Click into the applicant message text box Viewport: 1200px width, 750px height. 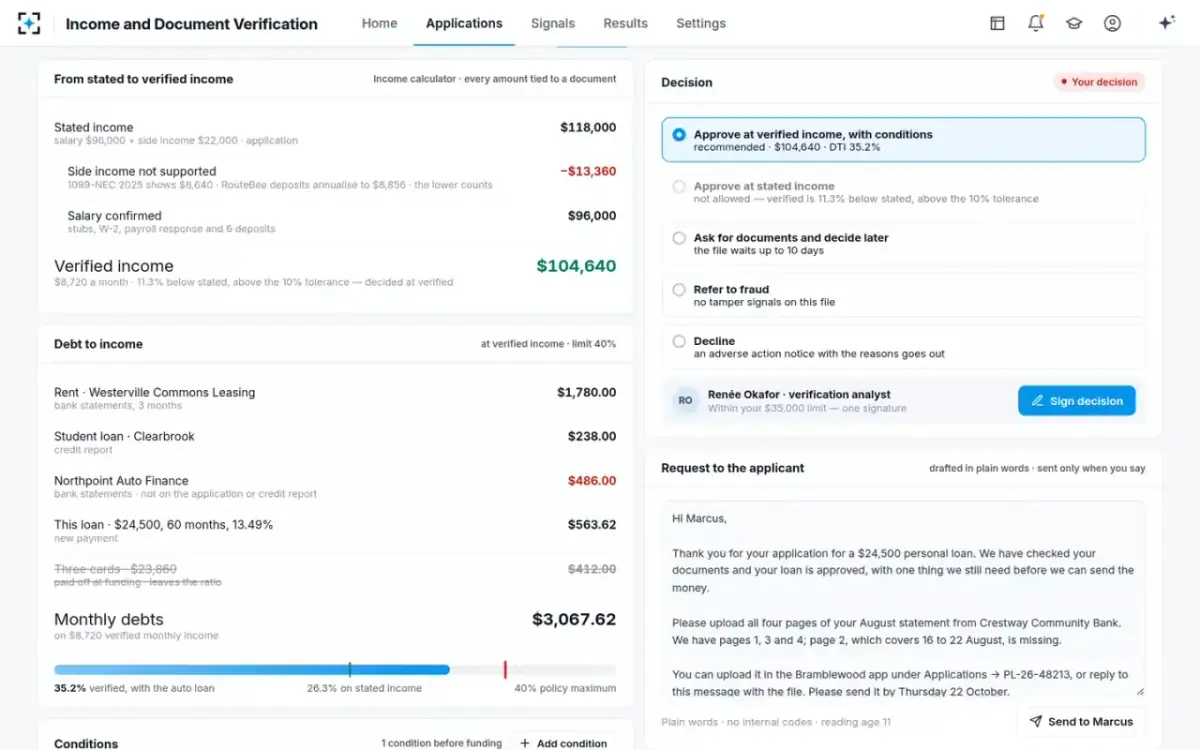(x=903, y=599)
